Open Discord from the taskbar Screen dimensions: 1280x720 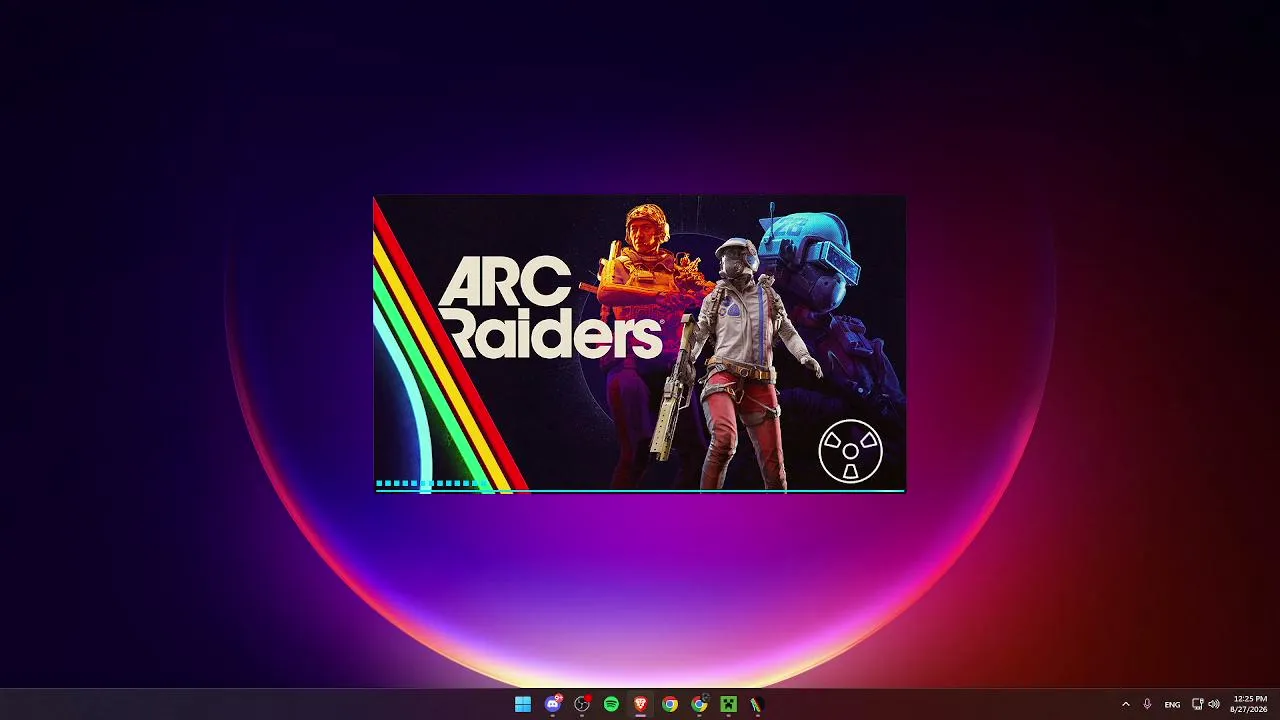click(553, 705)
